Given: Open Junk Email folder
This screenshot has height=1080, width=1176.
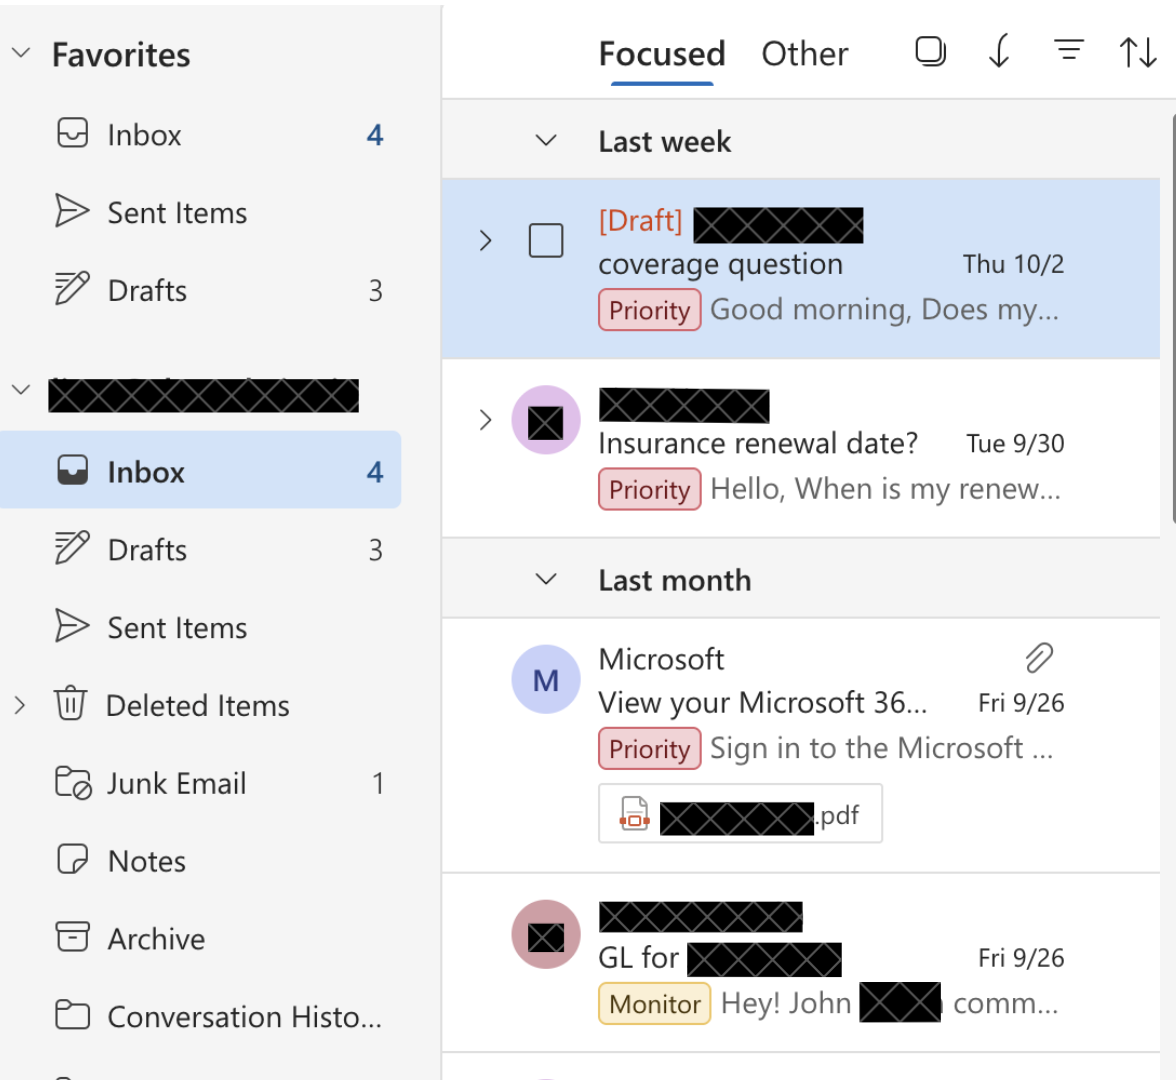Looking at the screenshot, I should tap(176, 783).
